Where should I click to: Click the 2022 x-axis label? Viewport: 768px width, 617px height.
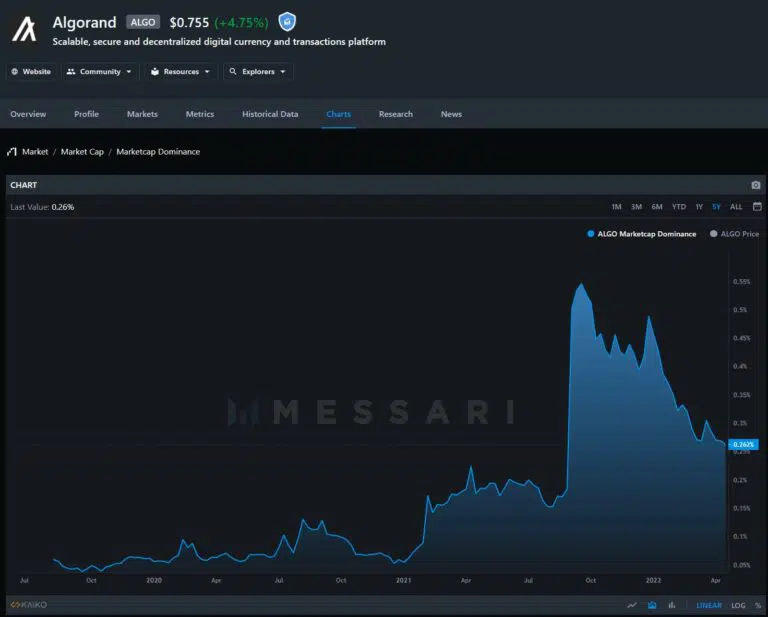(653, 580)
